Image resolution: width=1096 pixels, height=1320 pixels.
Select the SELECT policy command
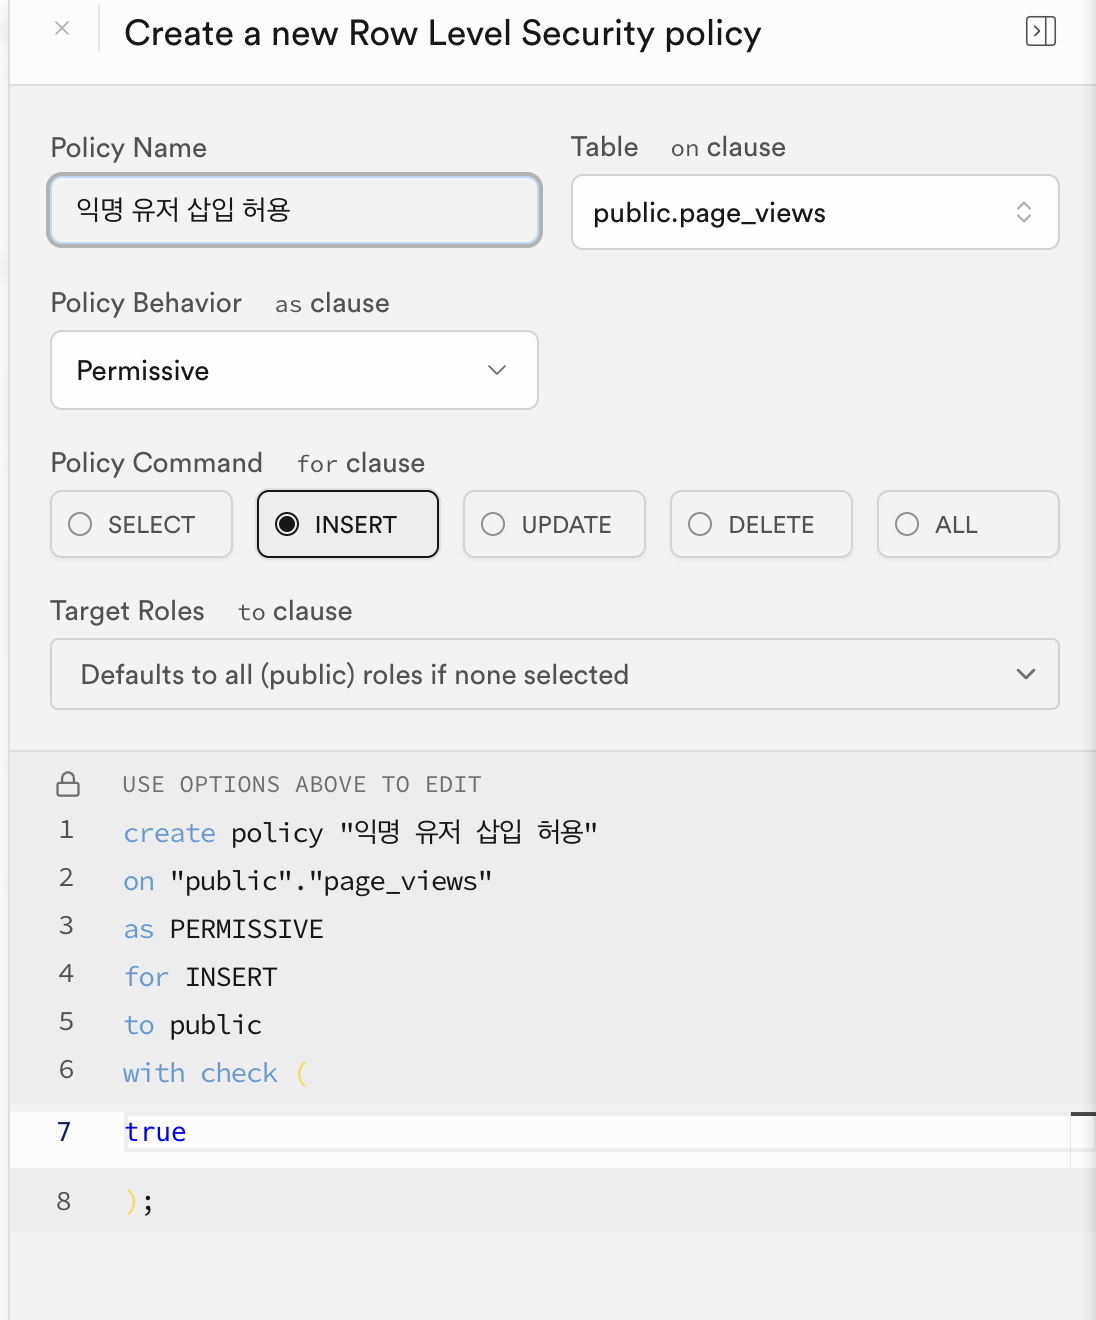(141, 524)
